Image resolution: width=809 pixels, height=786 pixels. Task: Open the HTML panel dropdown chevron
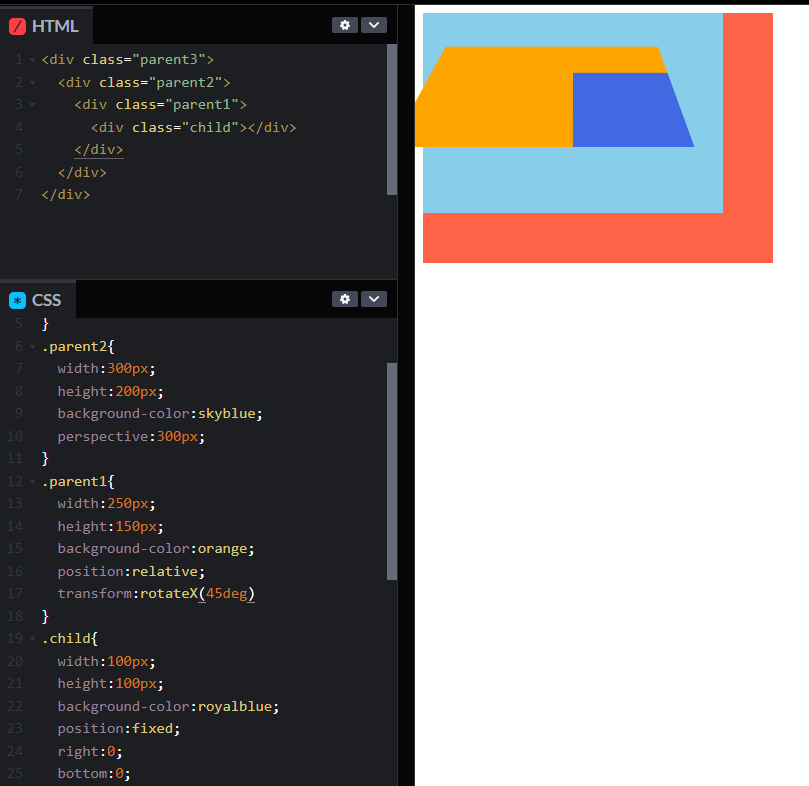pos(374,25)
